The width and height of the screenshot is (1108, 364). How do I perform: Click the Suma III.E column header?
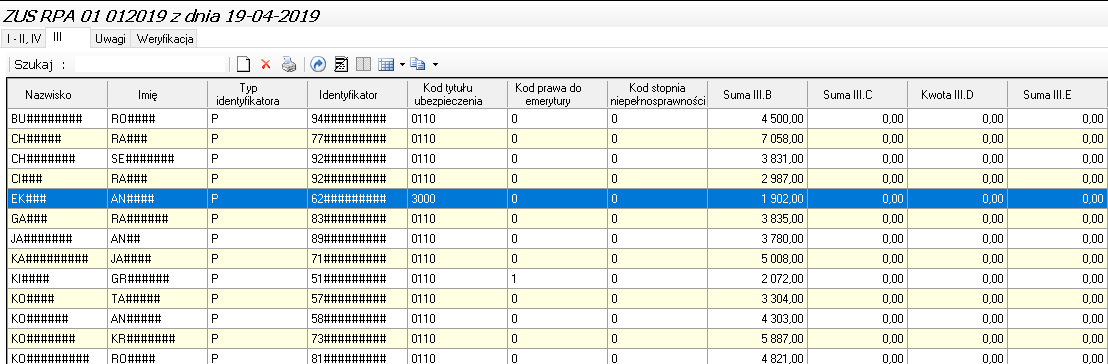point(1058,95)
